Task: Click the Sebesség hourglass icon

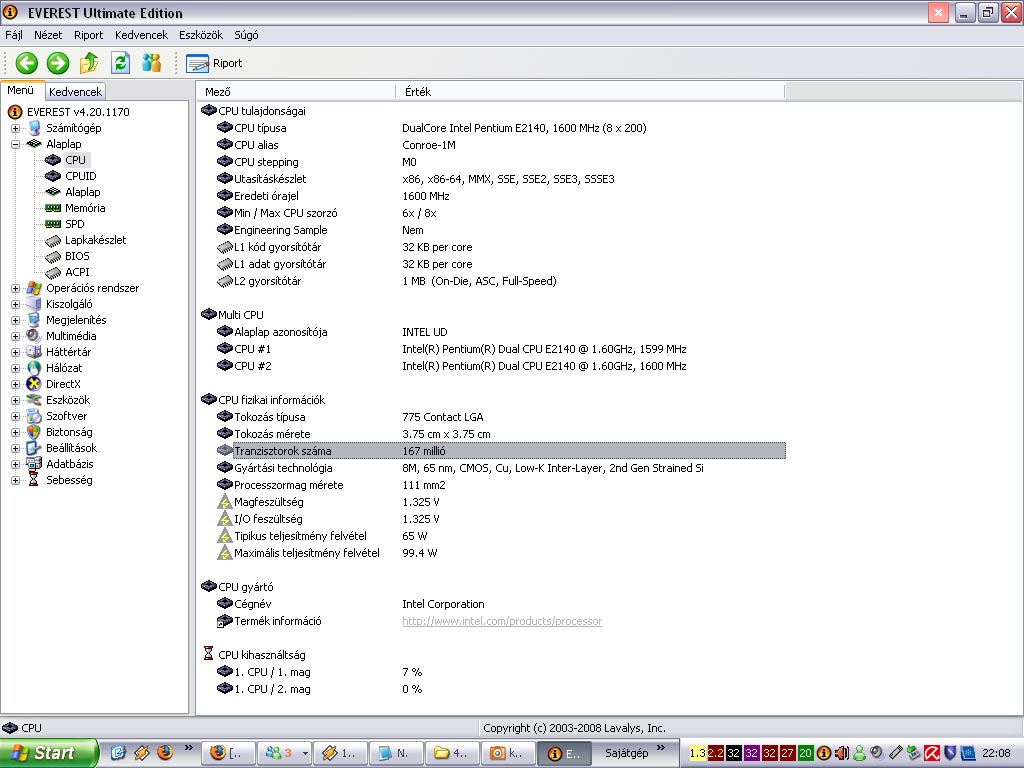Action: pos(34,480)
